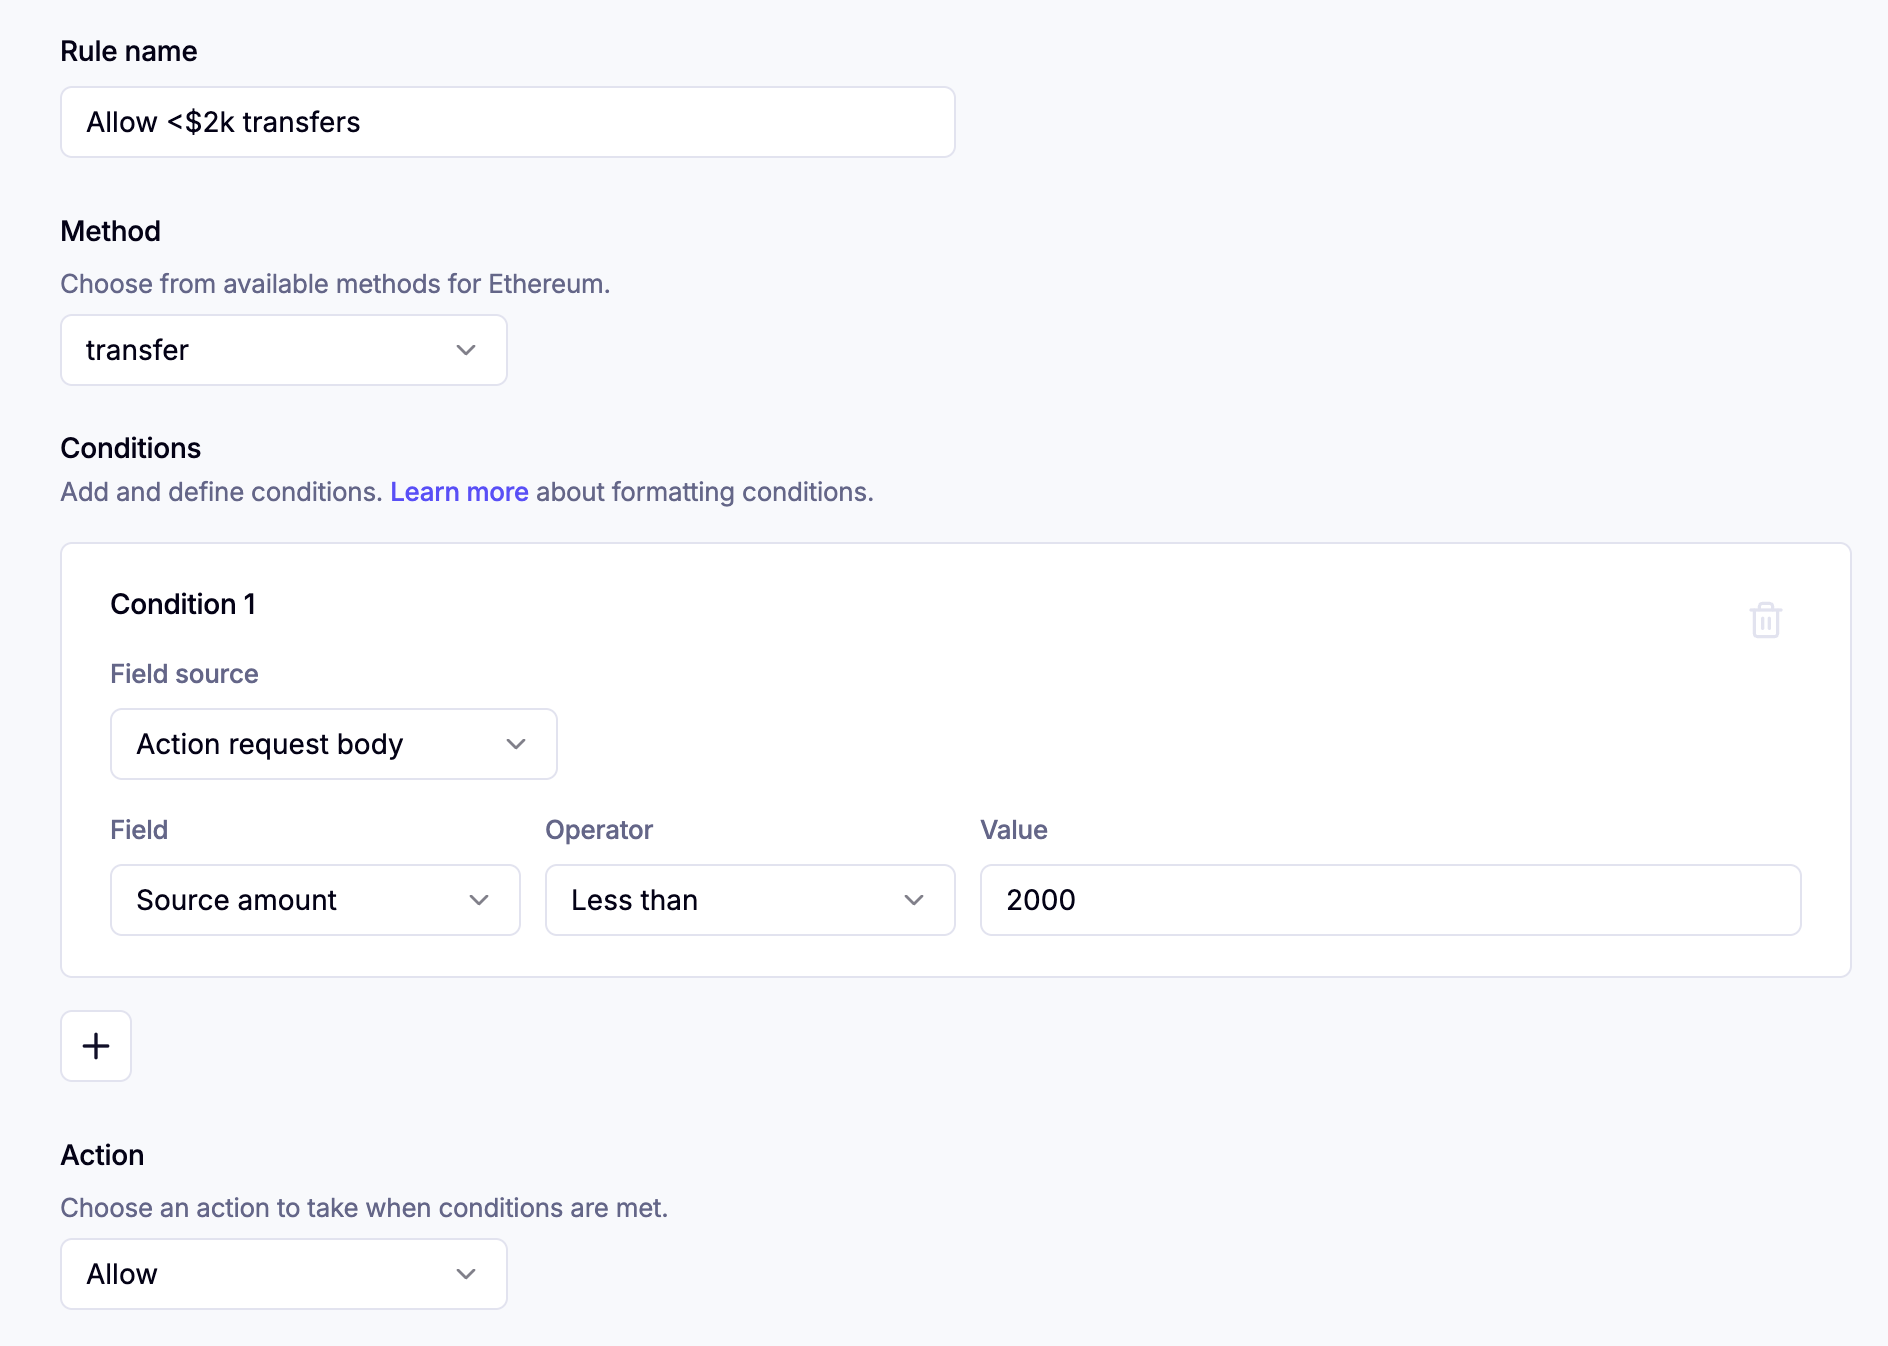Image resolution: width=1888 pixels, height=1346 pixels.
Task: Click the Conditions section heading
Action: point(131,448)
